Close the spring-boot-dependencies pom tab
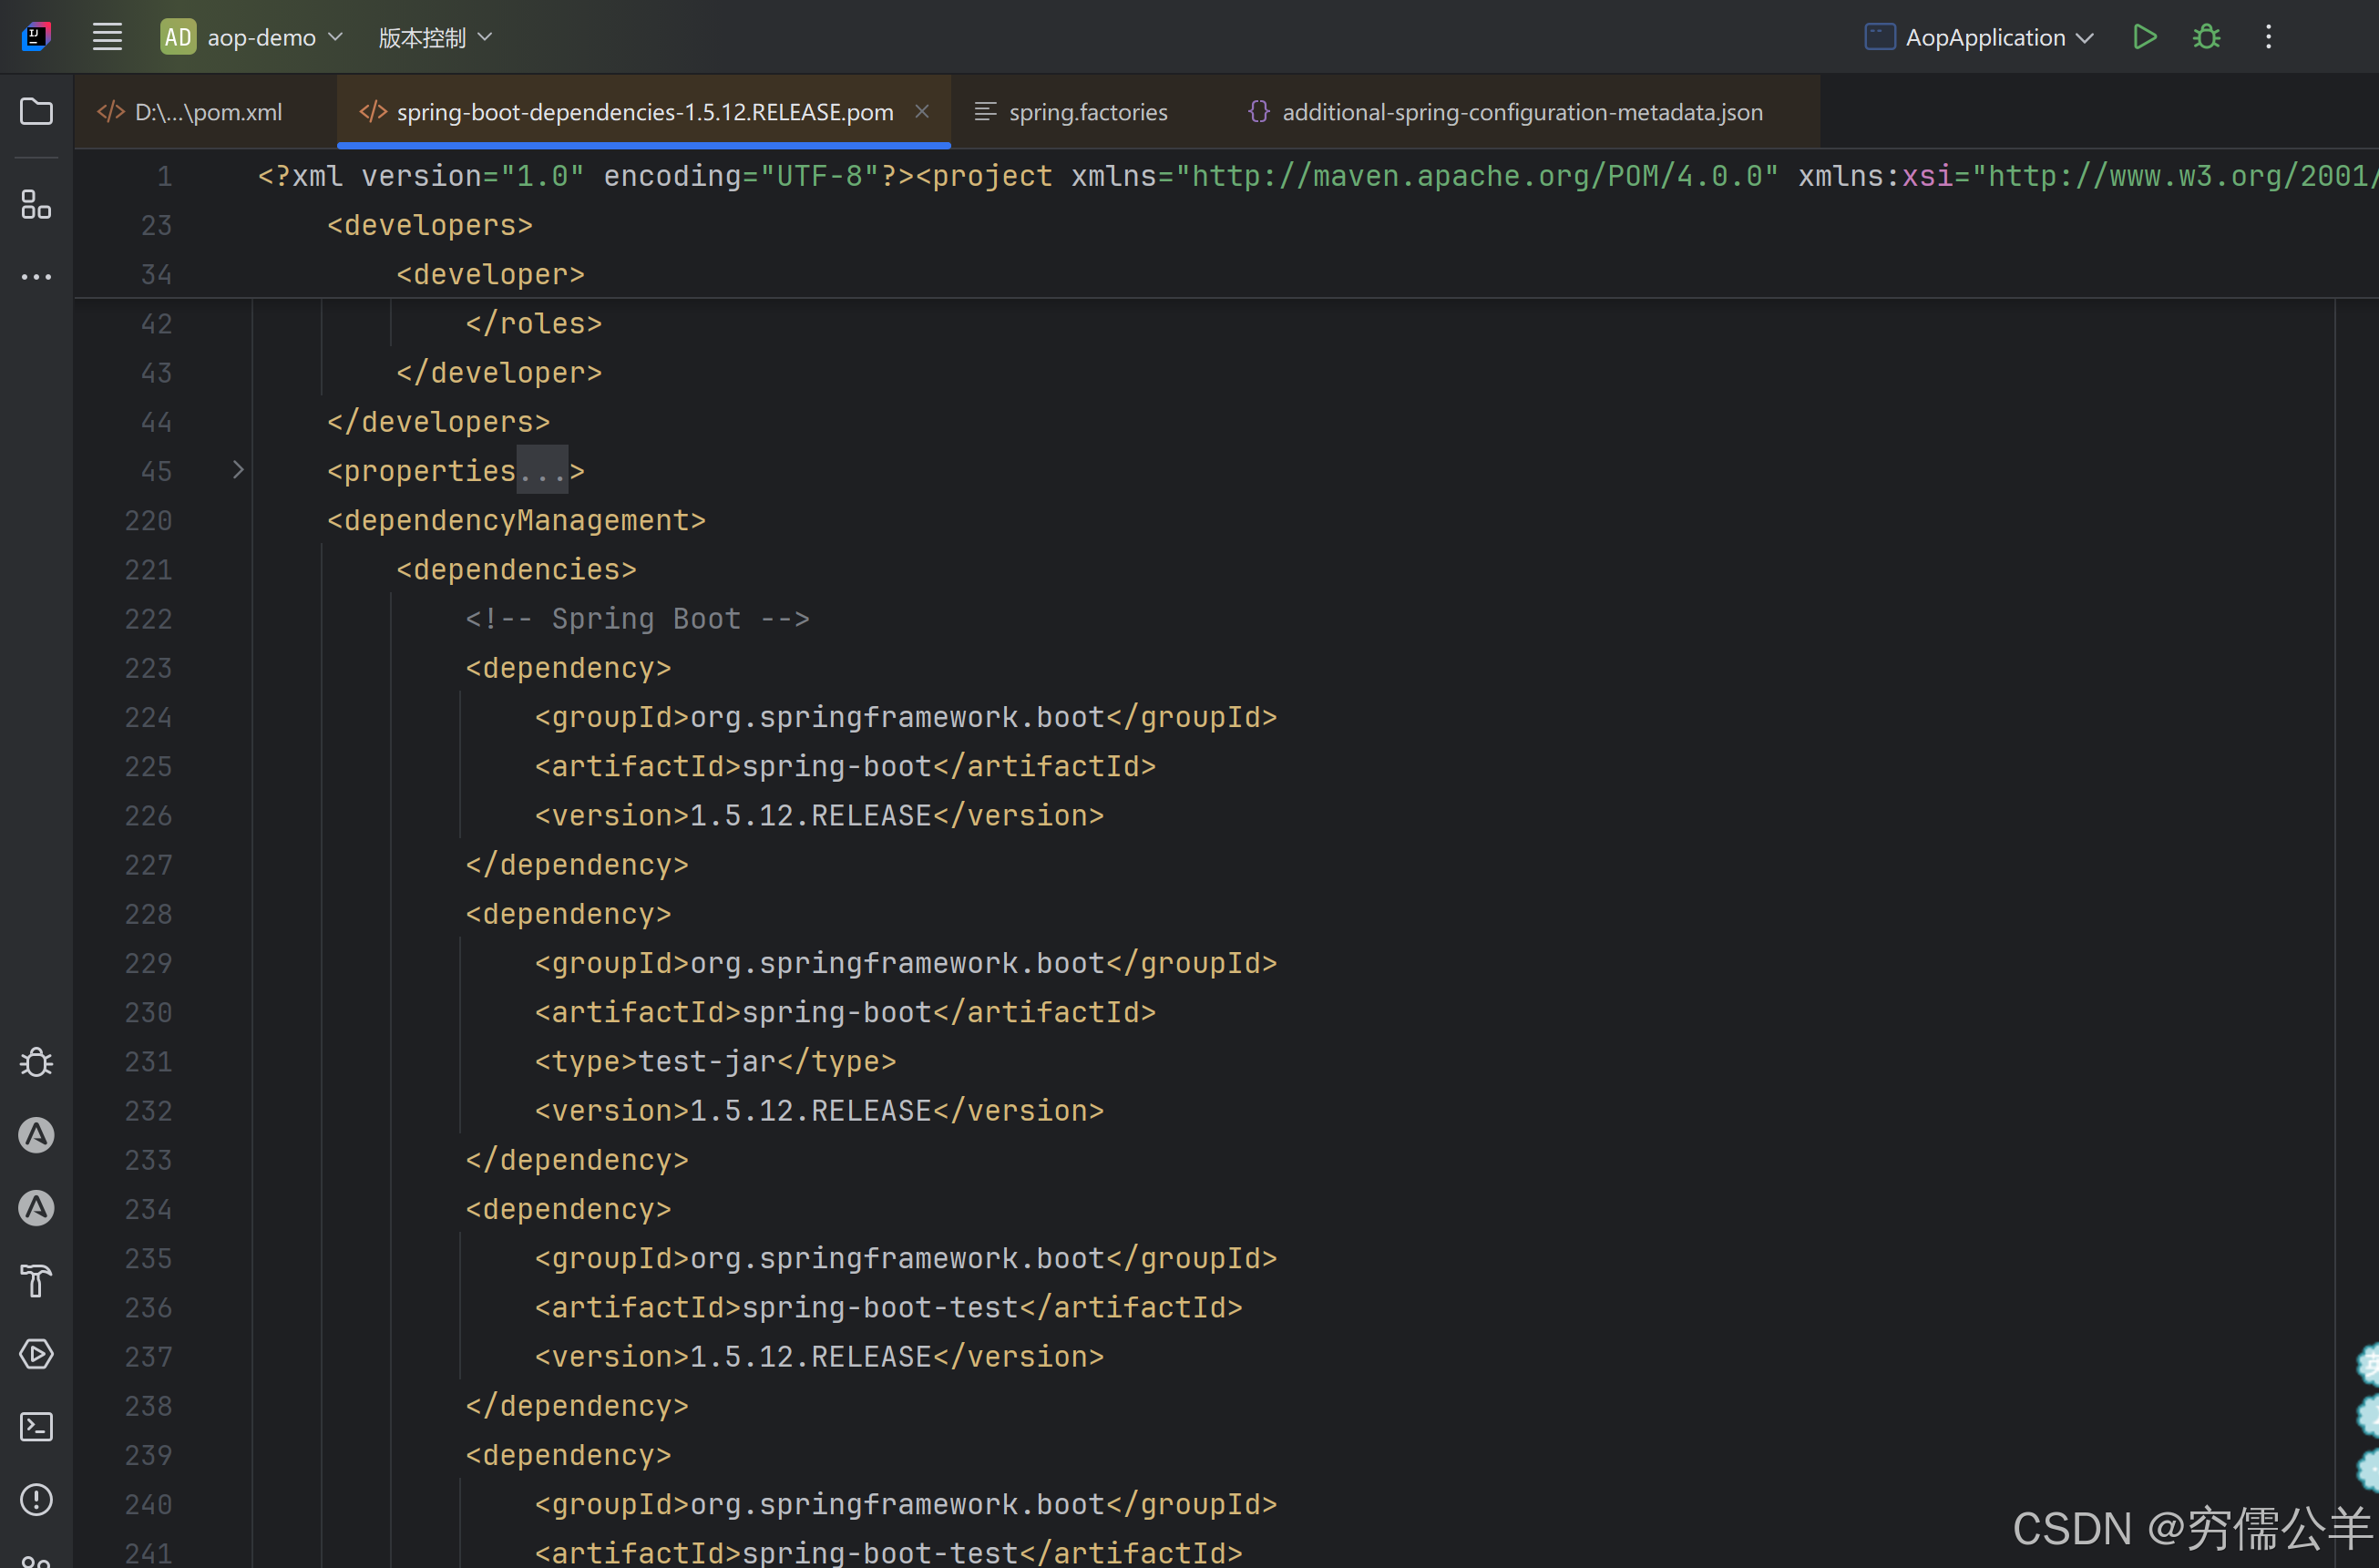The width and height of the screenshot is (2379, 1568). coord(922,112)
